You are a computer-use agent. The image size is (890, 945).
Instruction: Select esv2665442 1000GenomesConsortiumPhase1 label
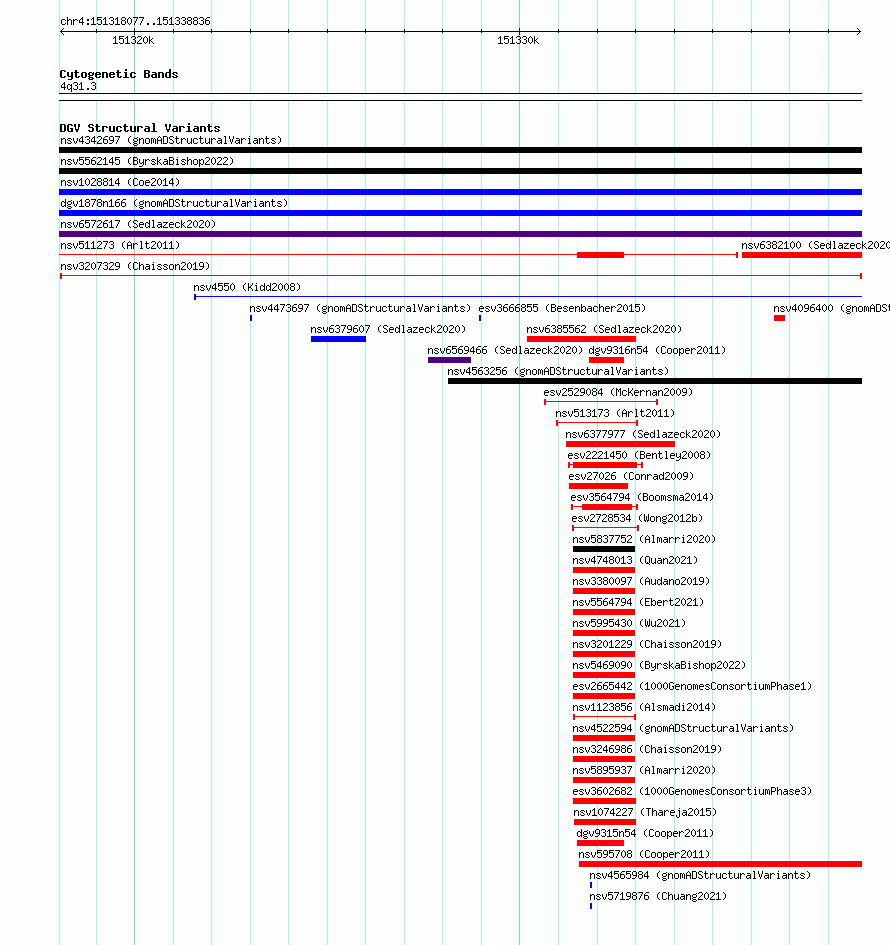click(692, 686)
